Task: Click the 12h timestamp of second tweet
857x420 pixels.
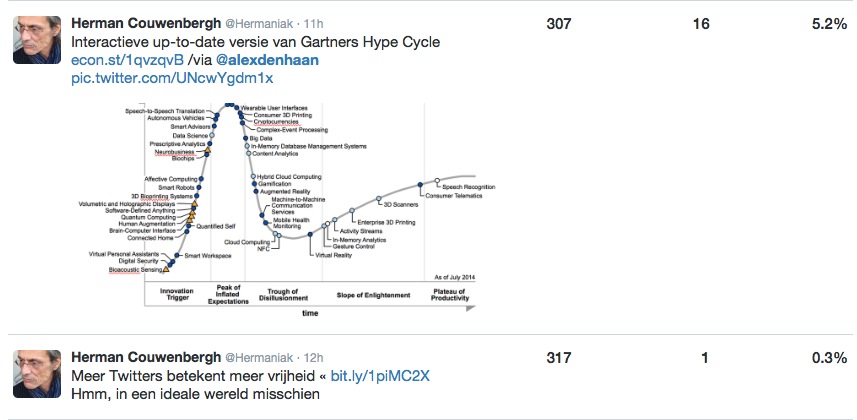Action: pyautogui.click(x=313, y=358)
